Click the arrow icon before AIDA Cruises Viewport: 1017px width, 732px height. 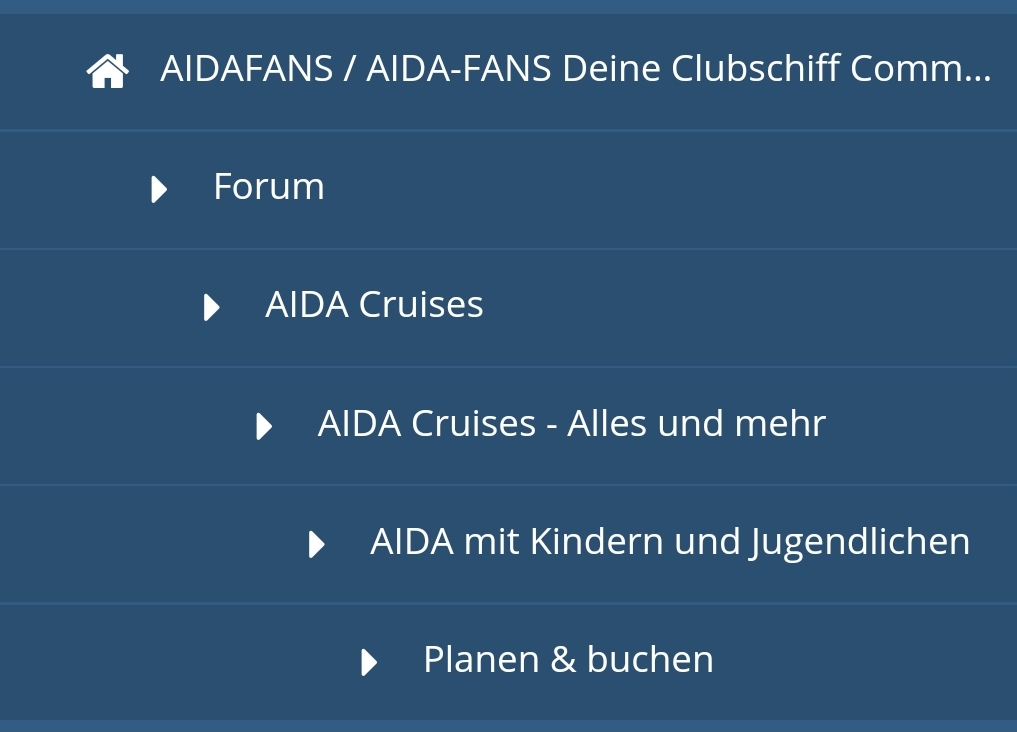coord(211,307)
